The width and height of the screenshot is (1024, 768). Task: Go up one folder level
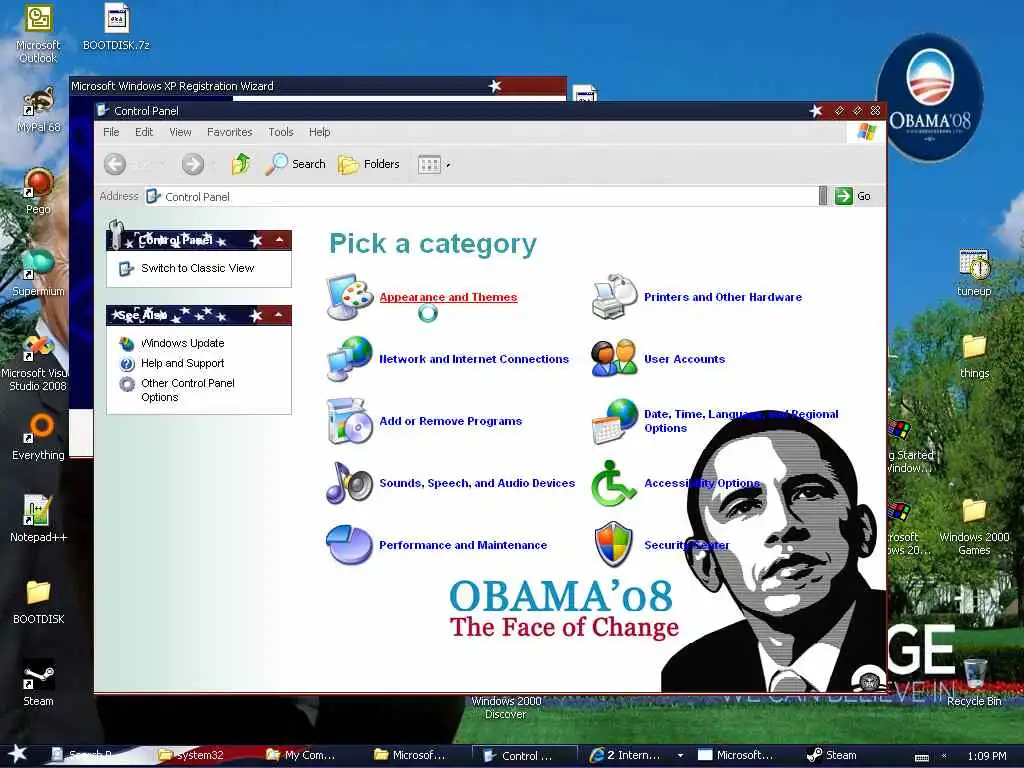tap(241, 164)
